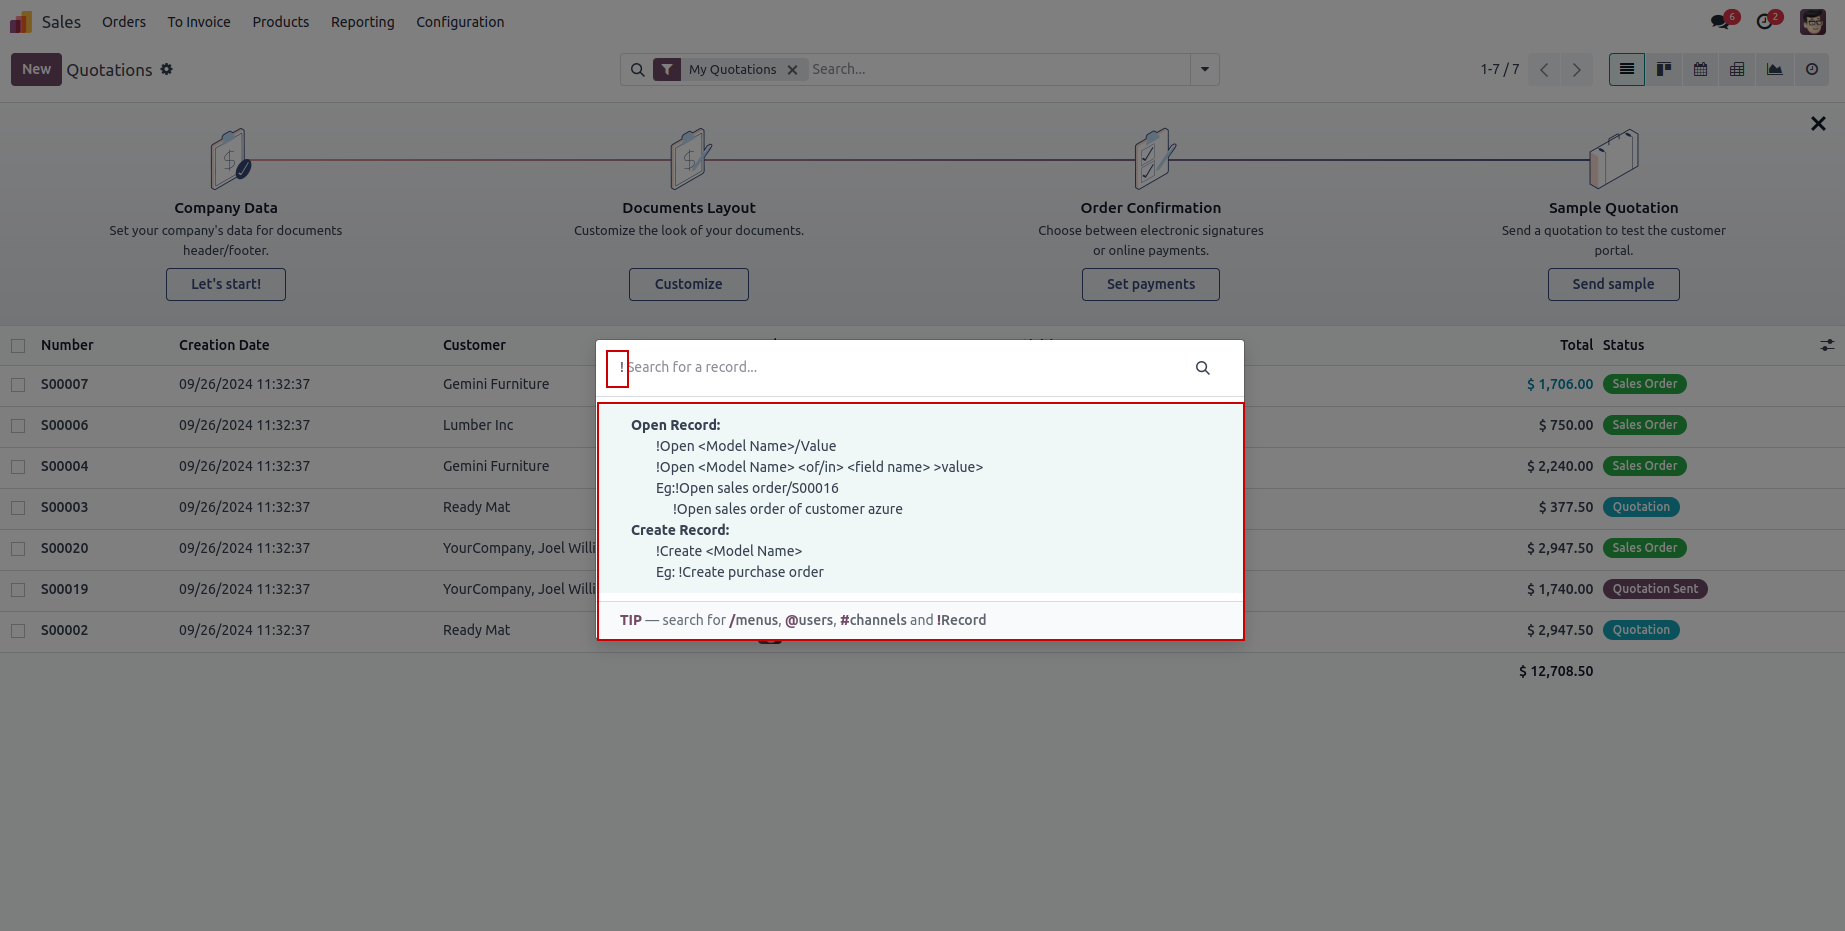Focus the Search for a record field

(x=900, y=367)
